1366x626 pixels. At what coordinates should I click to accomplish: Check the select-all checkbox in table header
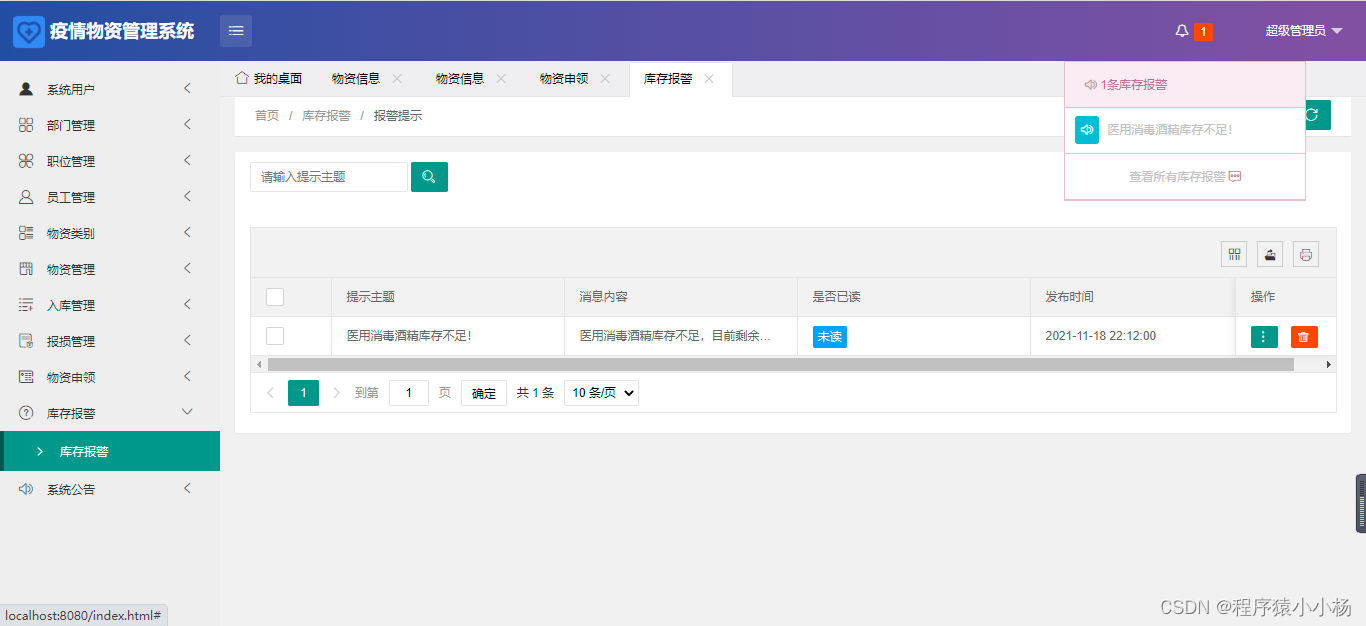[x=275, y=297]
